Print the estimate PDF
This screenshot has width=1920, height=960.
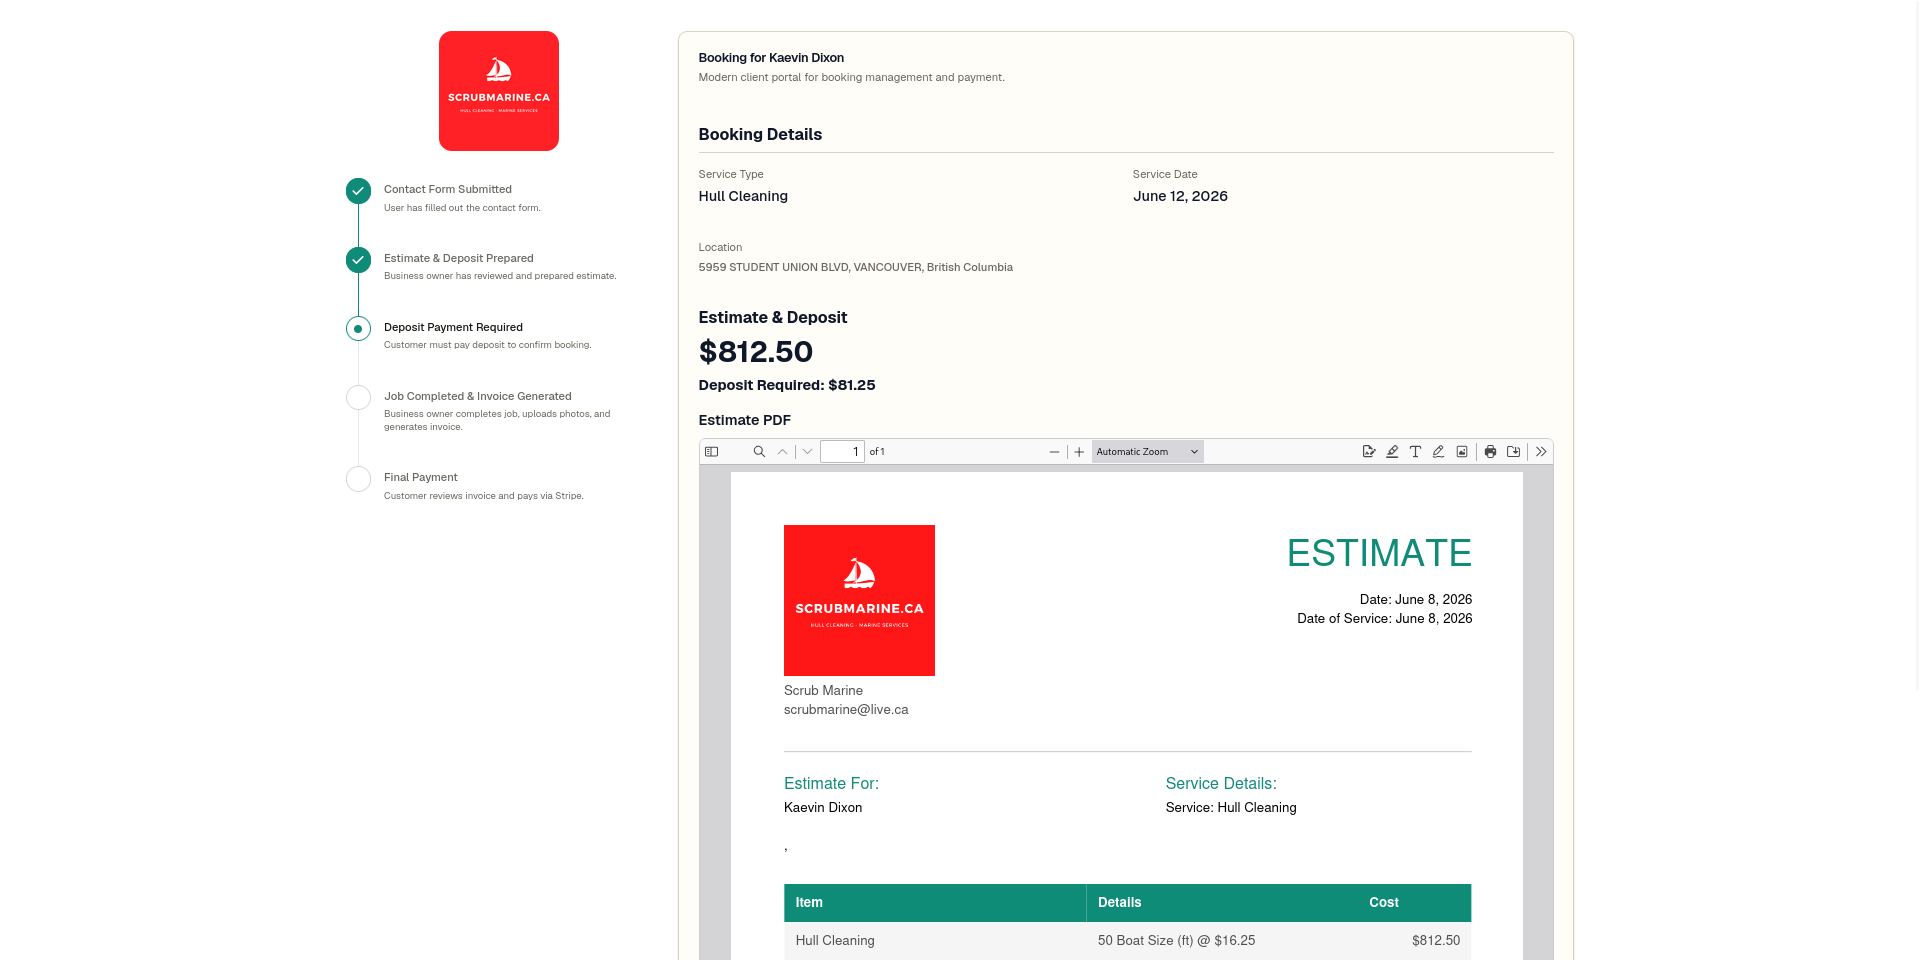pyautogui.click(x=1490, y=452)
